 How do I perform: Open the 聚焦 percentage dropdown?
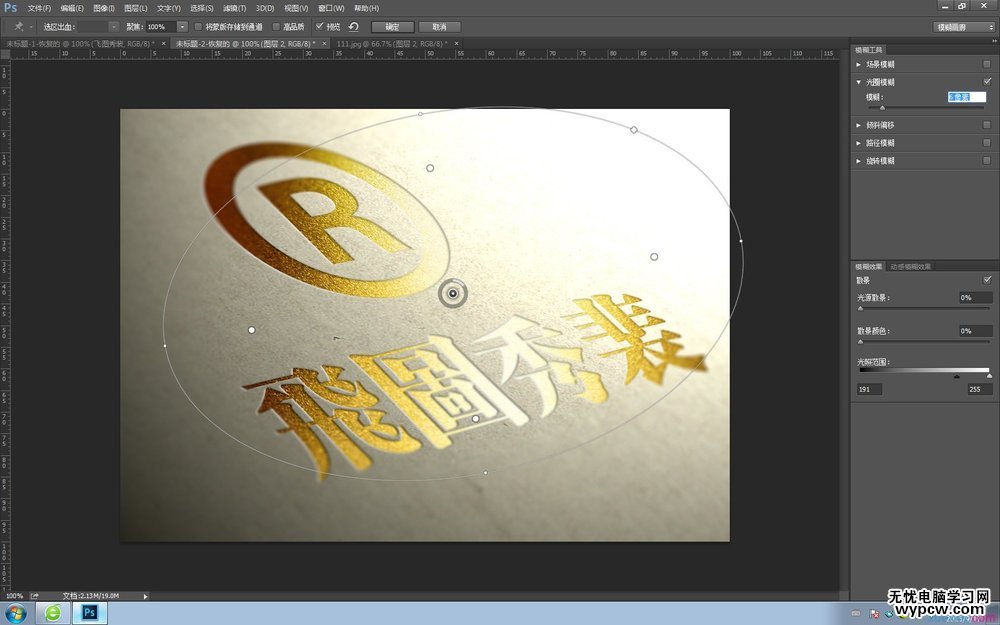pyautogui.click(x=184, y=26)
